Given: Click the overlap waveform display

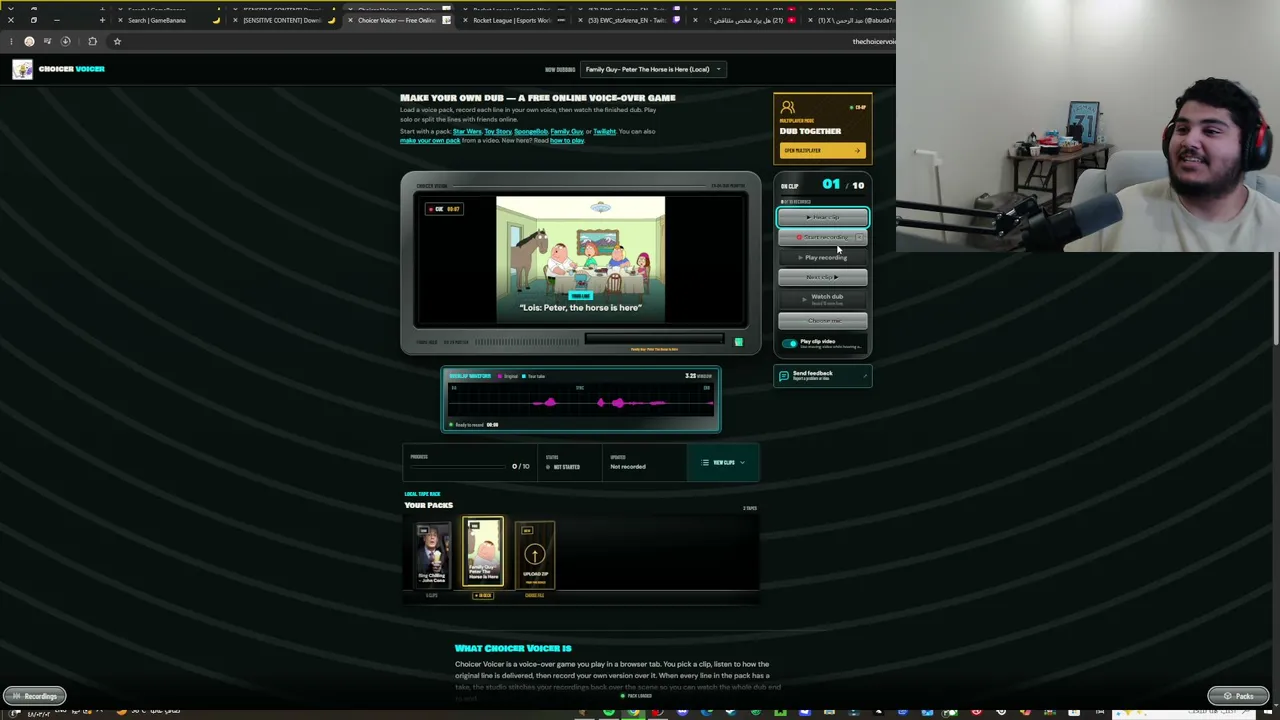Looking at the screenshot, I should tap(580, 402).
